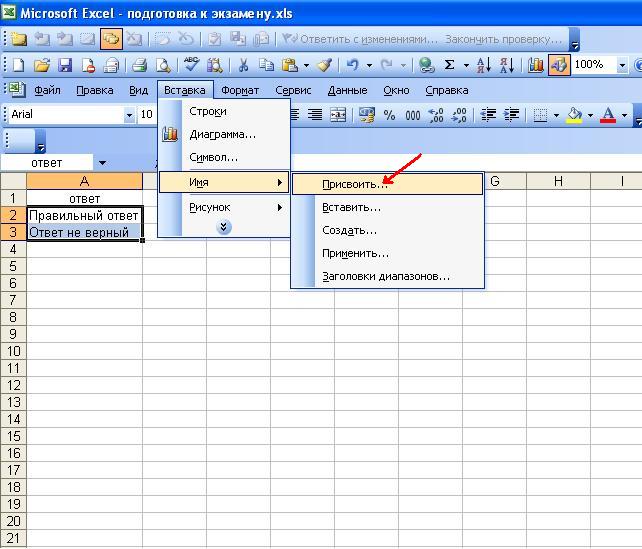Toggle the percent style button
The image size is (642, 549).
coord(388,115)
